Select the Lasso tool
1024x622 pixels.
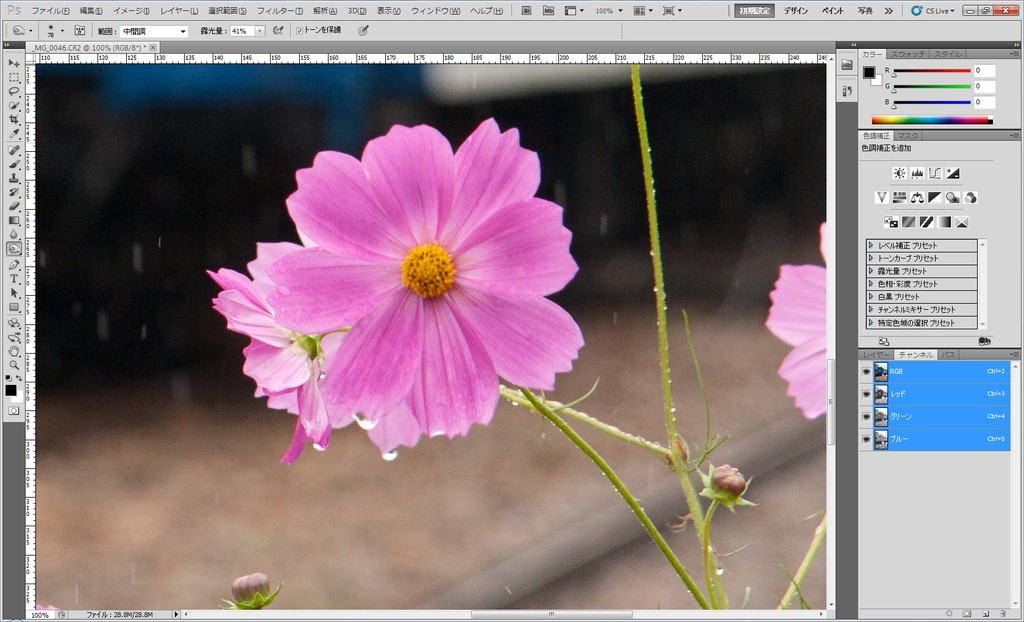pyautogui.click(x=14, y=91)
